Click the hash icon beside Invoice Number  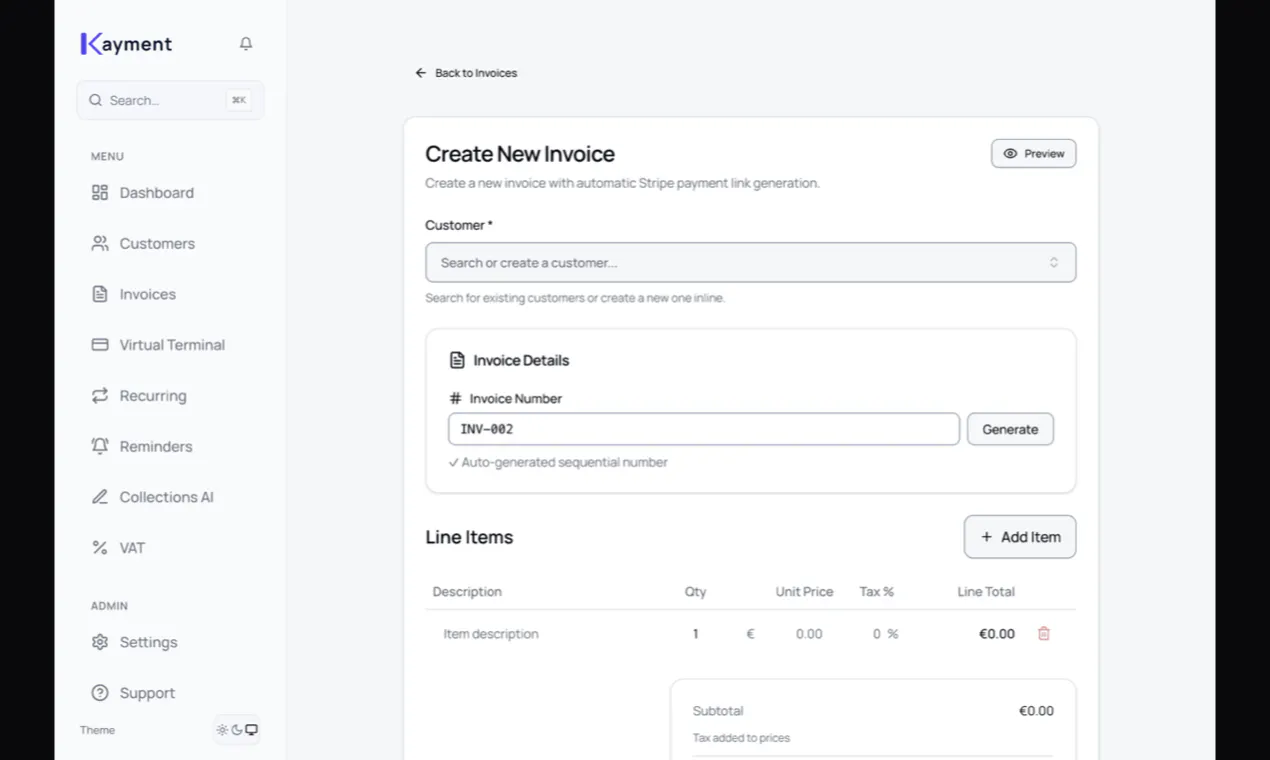455,398
